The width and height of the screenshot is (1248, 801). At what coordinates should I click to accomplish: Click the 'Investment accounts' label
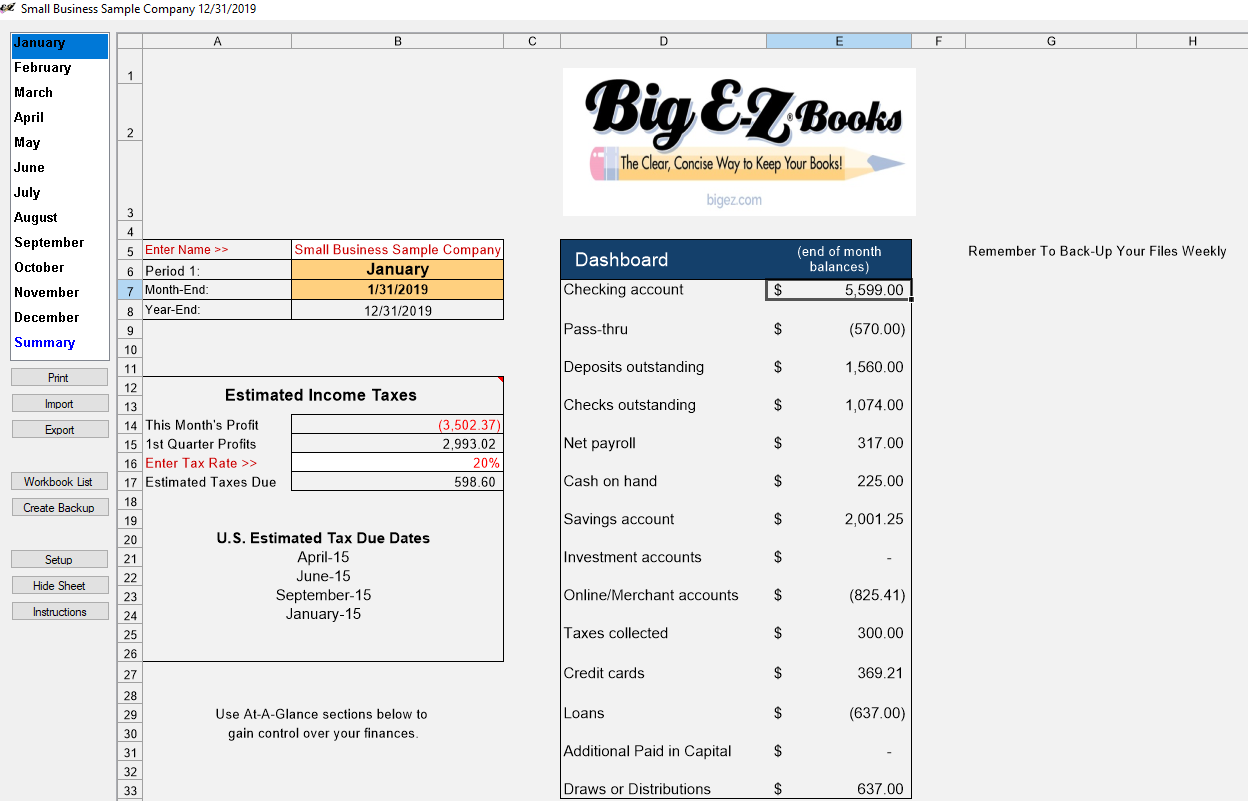point(632,557)
